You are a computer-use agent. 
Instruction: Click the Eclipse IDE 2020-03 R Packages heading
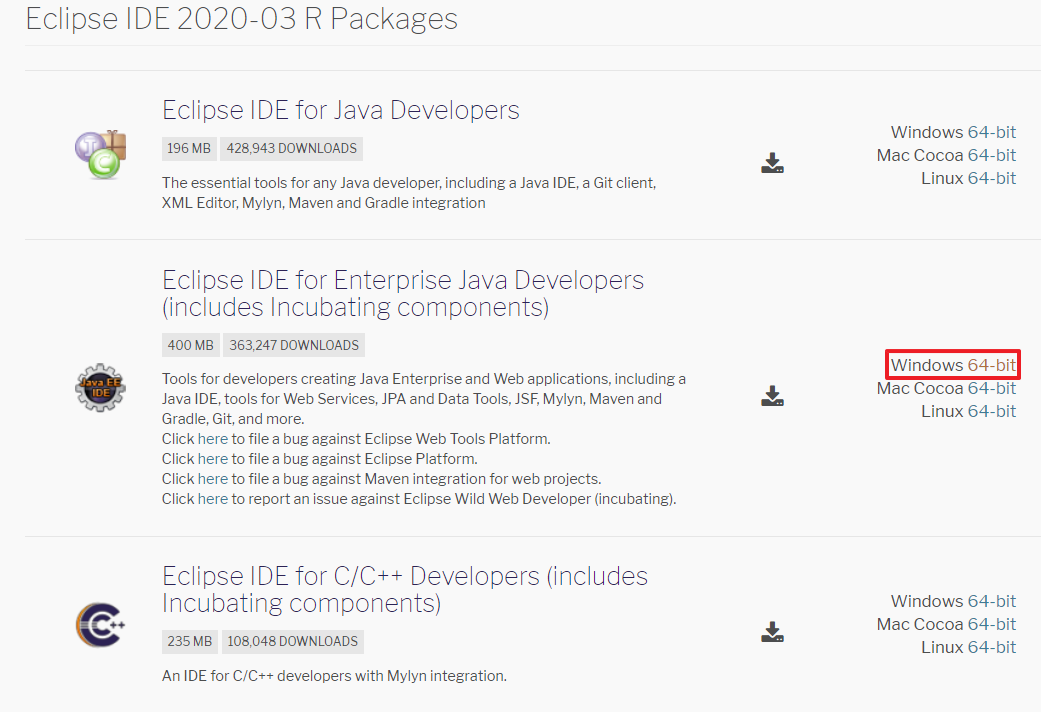click(242, 19)
